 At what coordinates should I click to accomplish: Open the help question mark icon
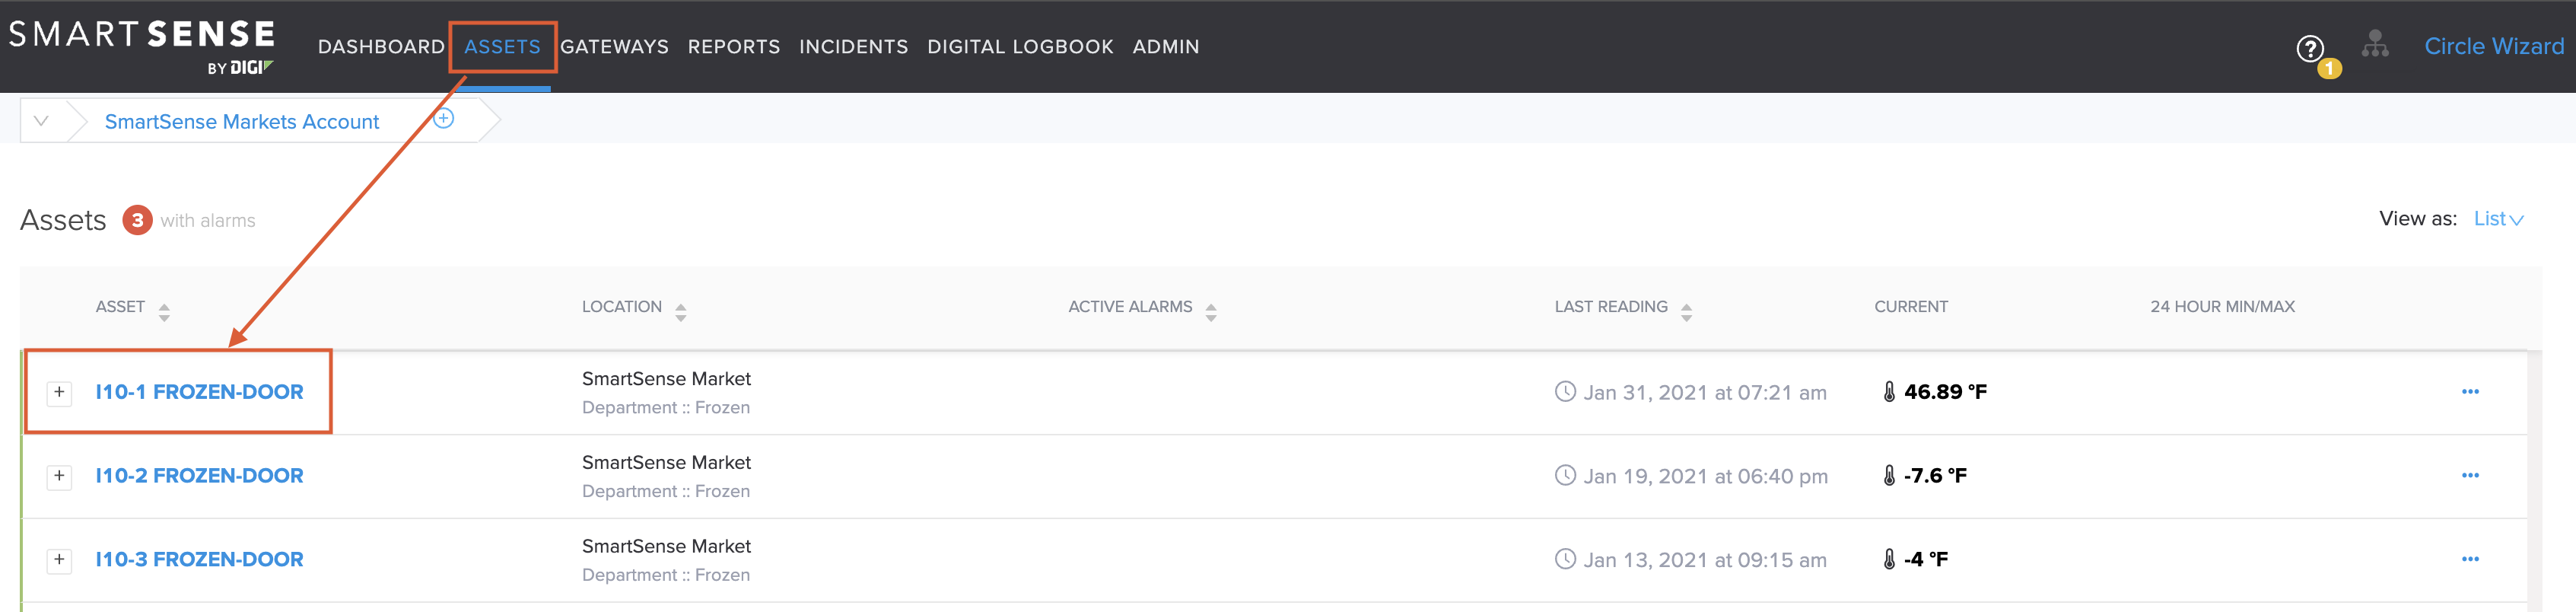(x=2310, y=48)
